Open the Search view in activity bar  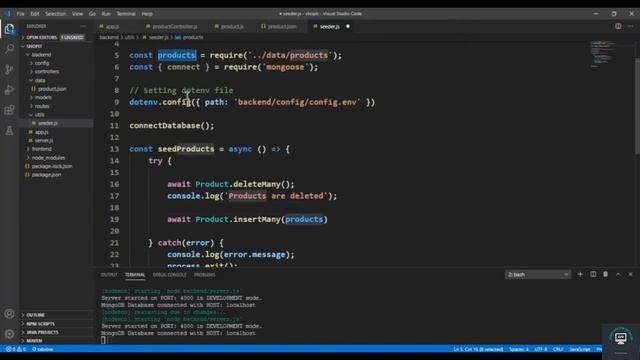pyautogui.click(x=9, y=49)
